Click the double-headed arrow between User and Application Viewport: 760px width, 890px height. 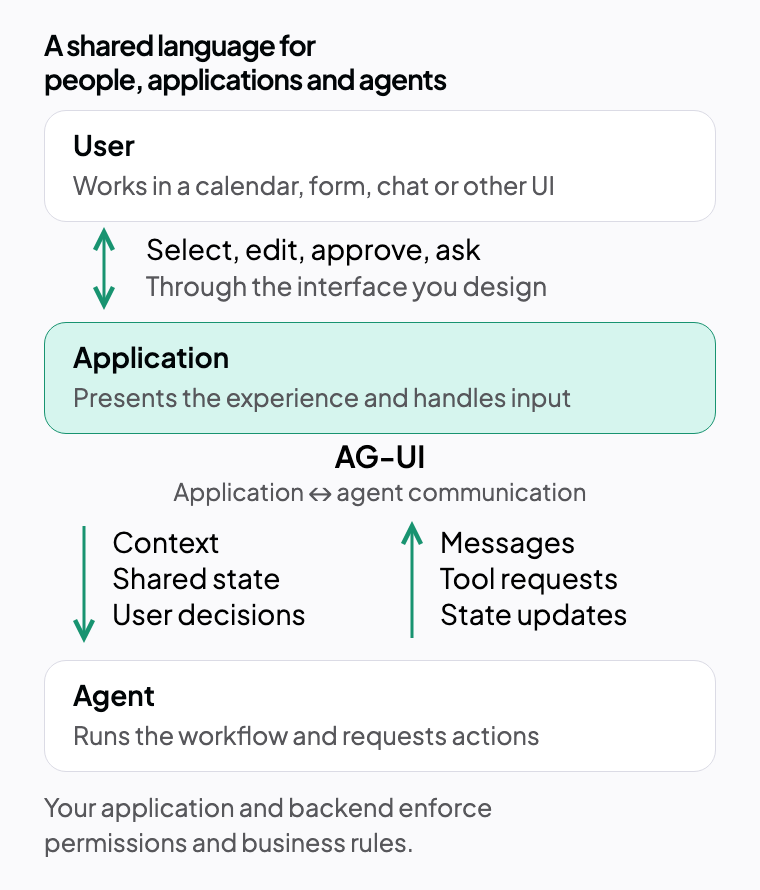coord(104,268)
